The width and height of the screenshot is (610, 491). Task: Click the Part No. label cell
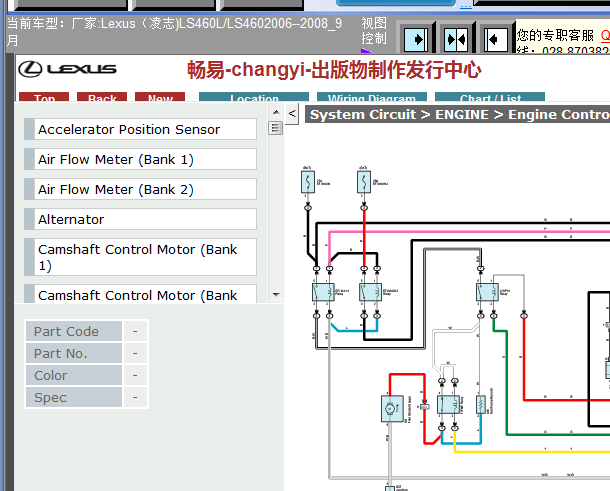(x=74, y=353)
